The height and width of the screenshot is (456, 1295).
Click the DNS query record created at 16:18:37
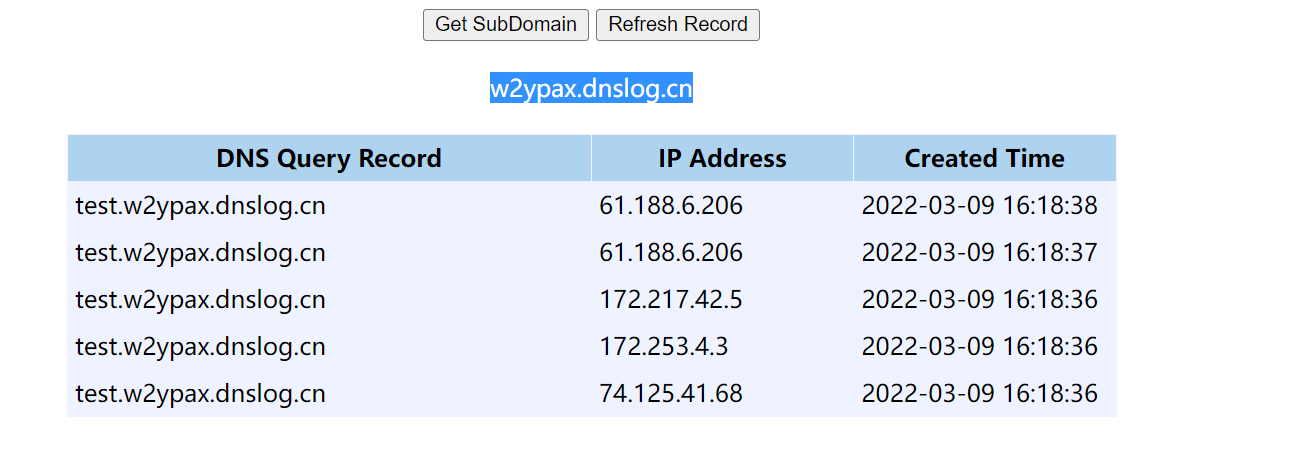coord(201,252)
